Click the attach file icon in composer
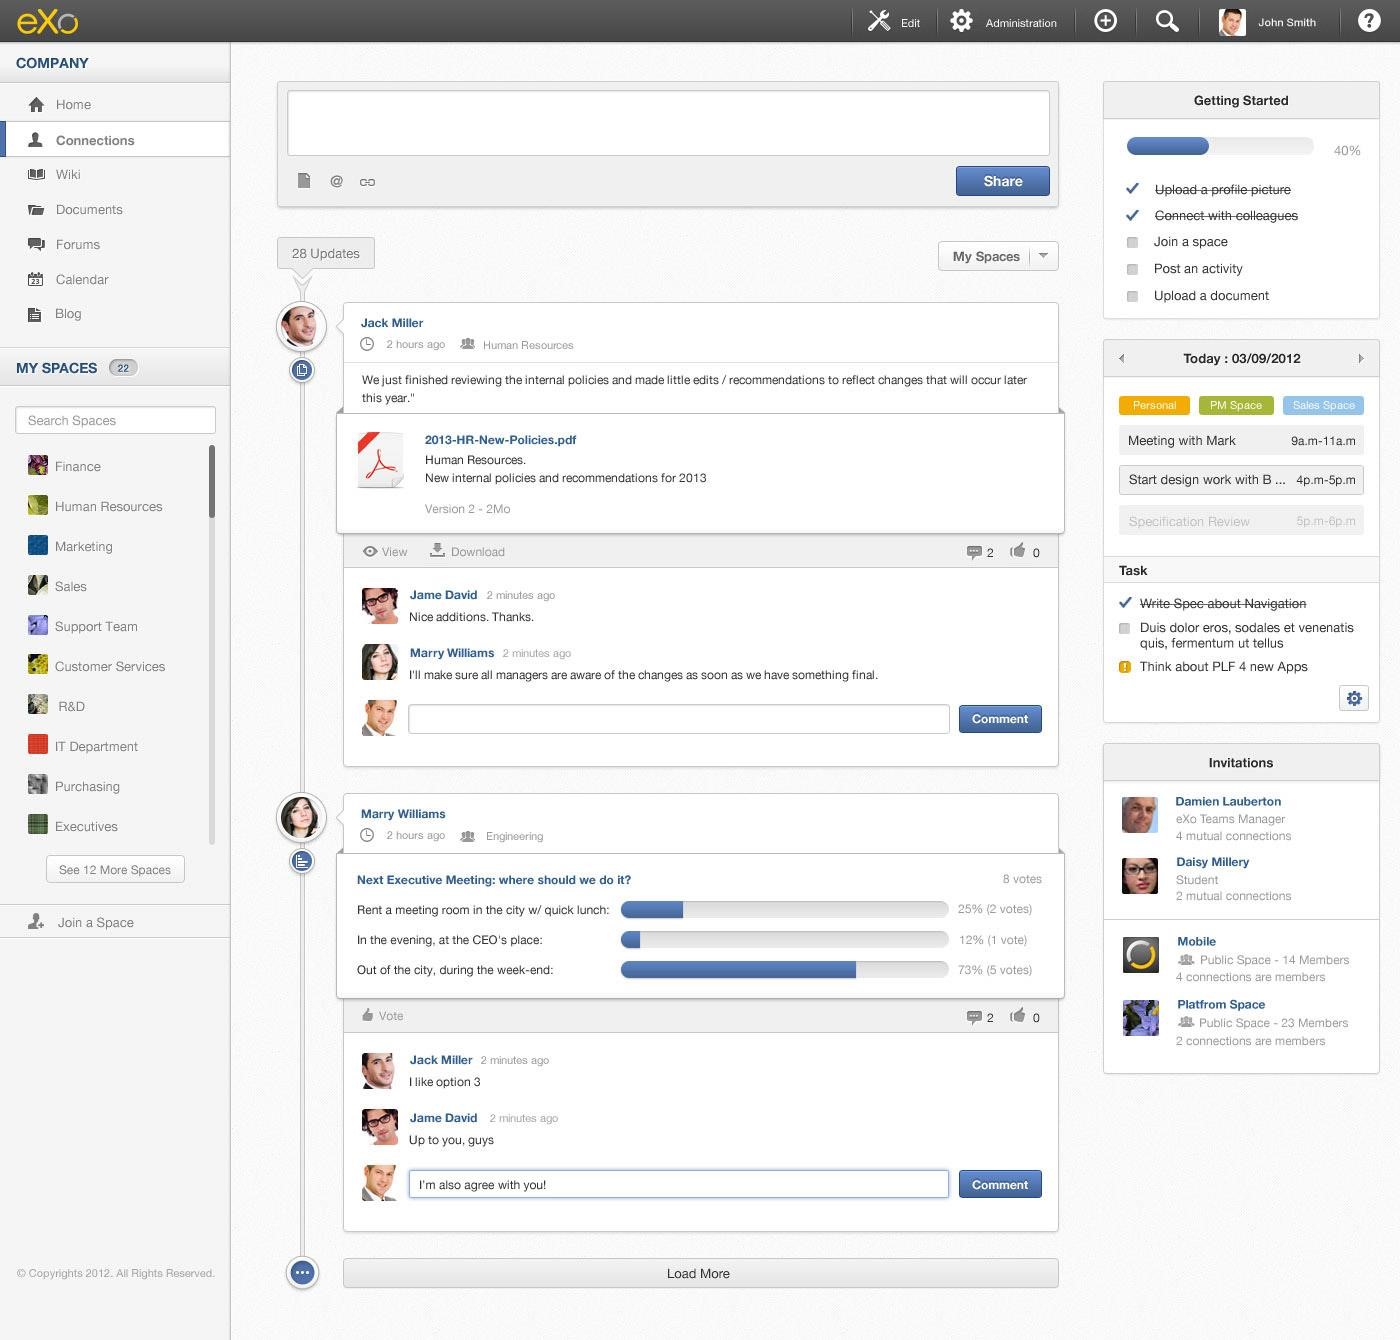Screen dimensions: 1400x1340 [x=304, y=181]
